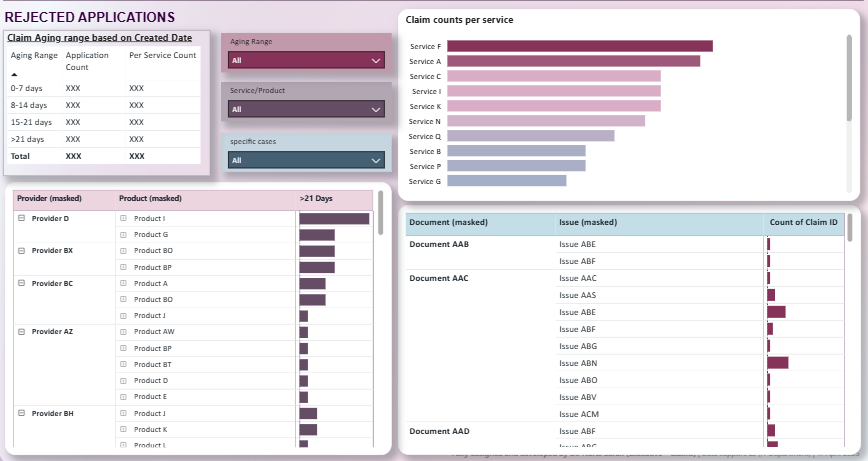
Task: Sort by Aging Range column header
Action: (34, 55)
